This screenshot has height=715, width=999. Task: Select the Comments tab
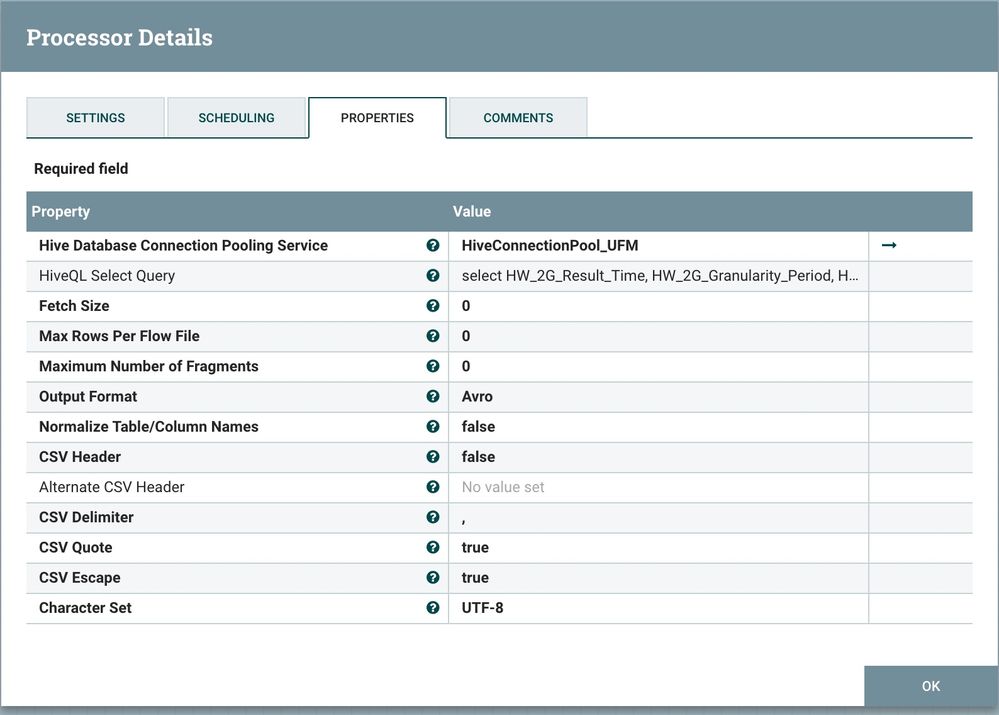tap(518, 118)
